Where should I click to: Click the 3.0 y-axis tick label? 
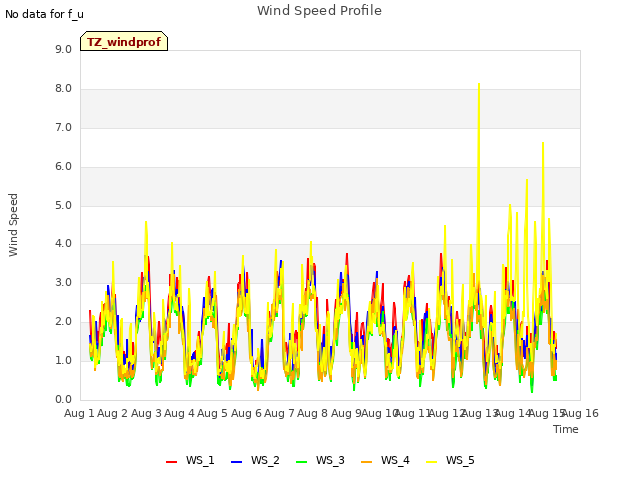63,282
